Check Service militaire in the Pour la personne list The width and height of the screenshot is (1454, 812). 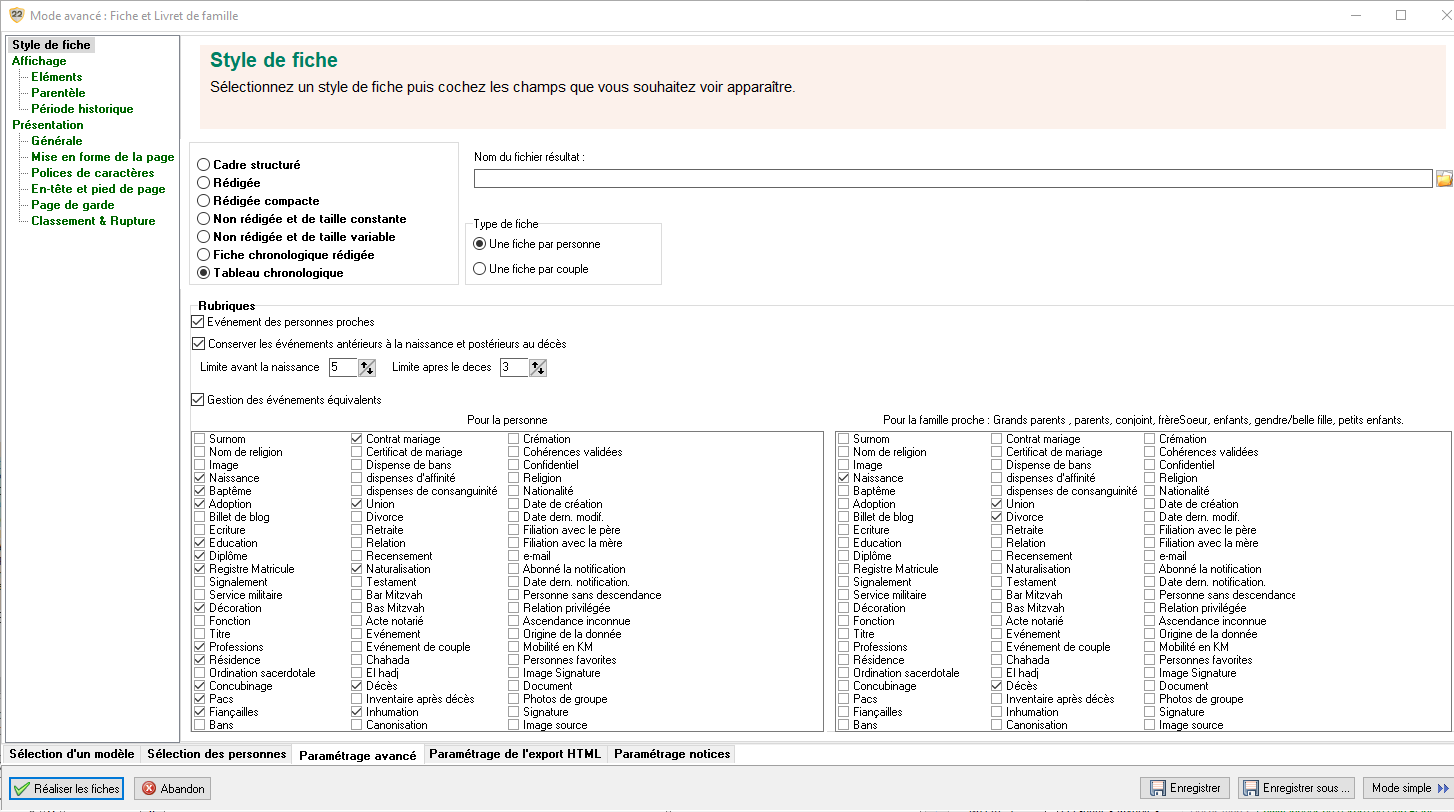(x=200, y=595)
